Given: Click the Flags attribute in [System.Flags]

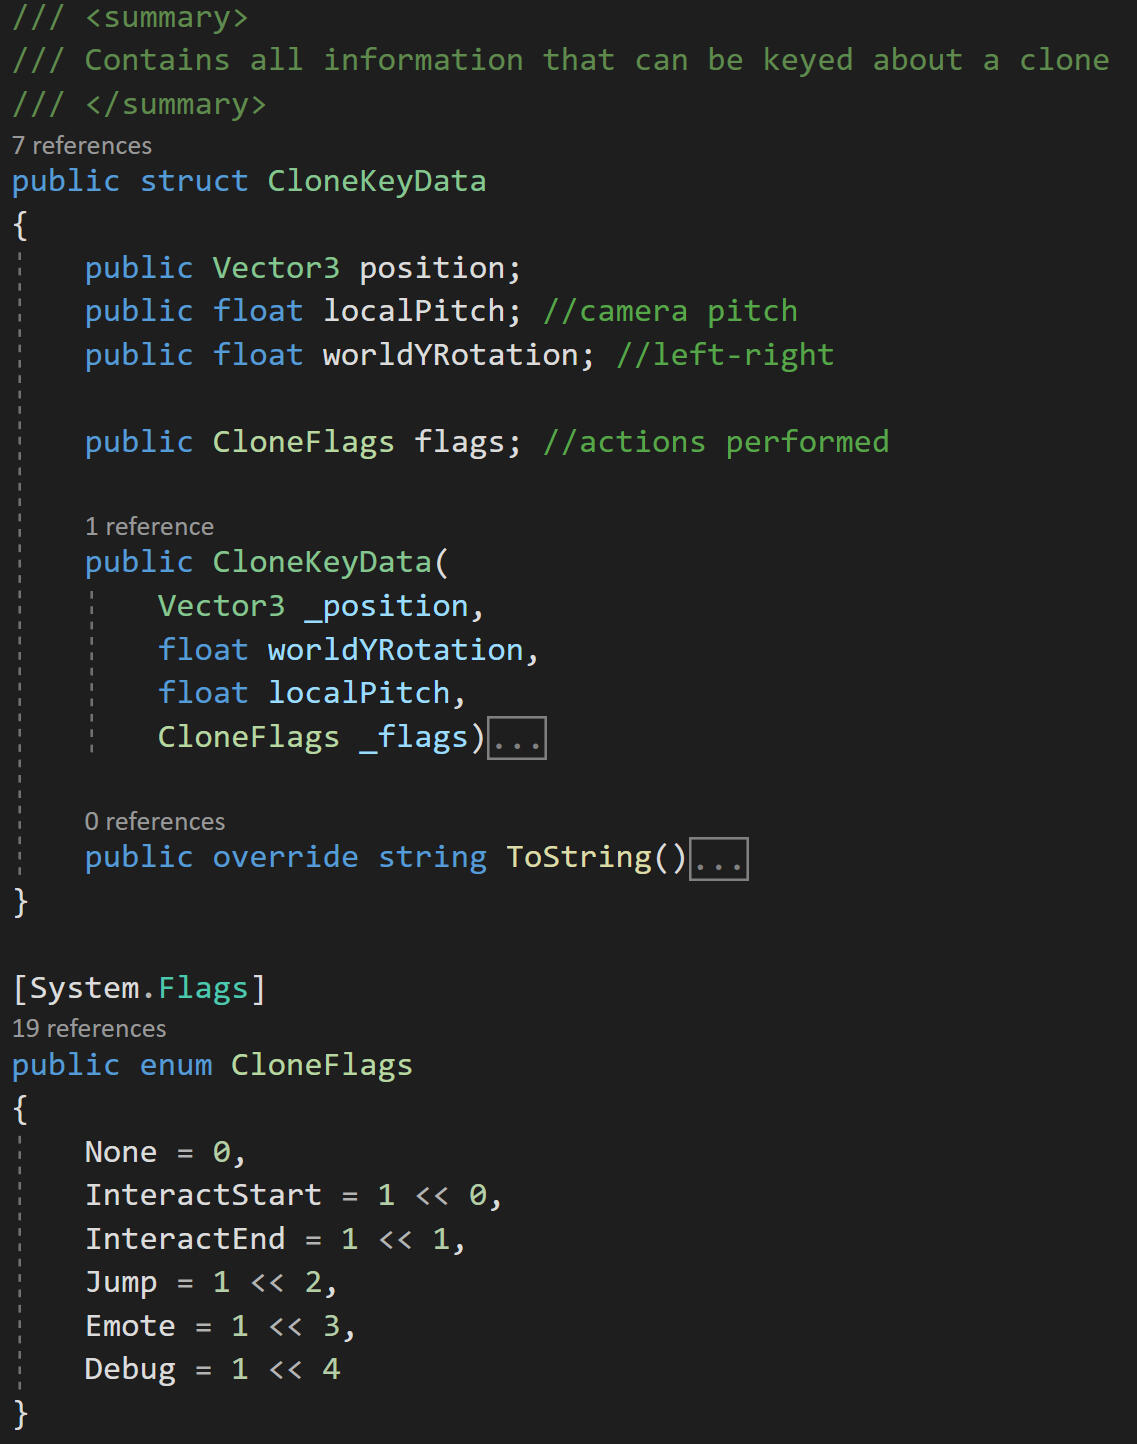Looking at the screenshot, I should click(x=203, y=989).
